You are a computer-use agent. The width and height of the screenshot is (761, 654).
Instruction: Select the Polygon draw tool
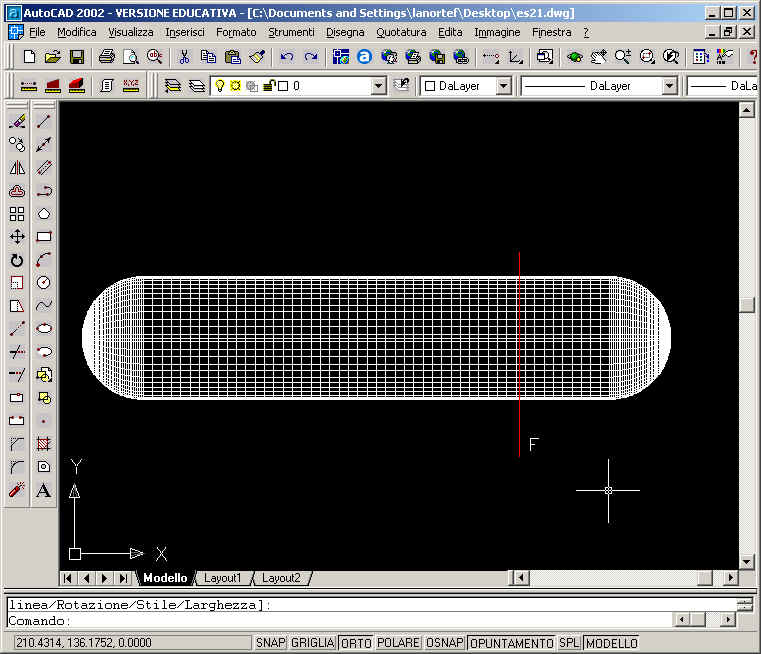tap(44, 214)
